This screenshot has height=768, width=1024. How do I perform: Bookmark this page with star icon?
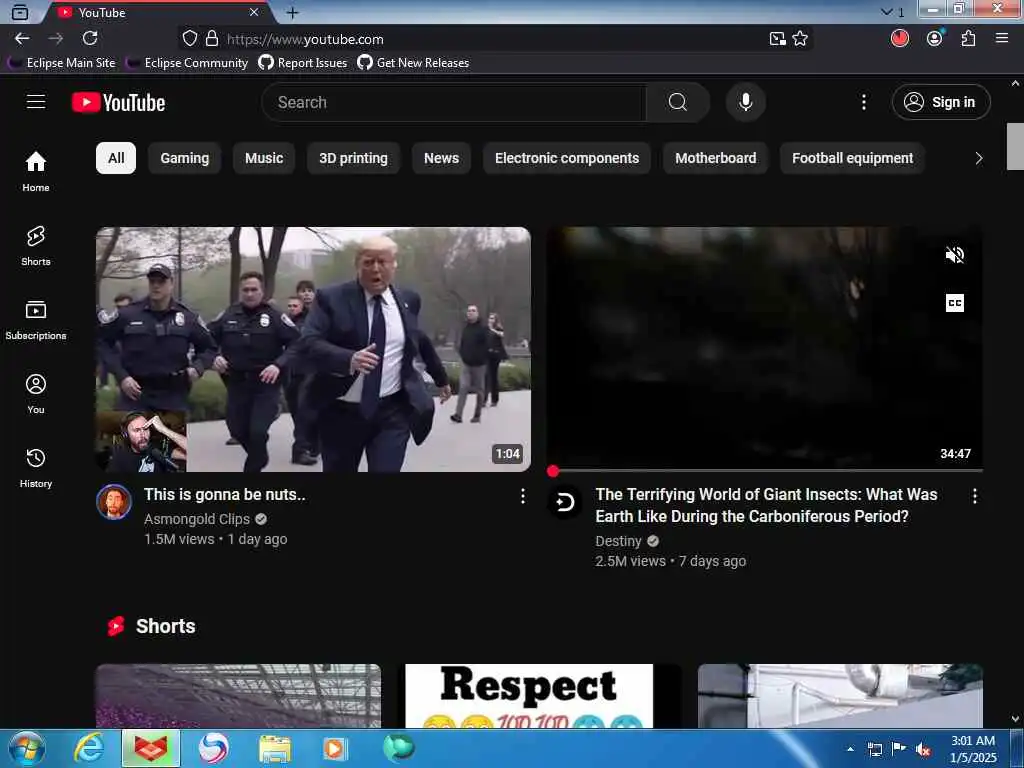pyautogui.click(x=800, y=39)
